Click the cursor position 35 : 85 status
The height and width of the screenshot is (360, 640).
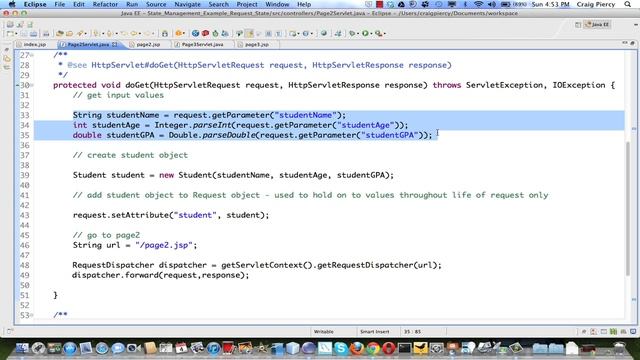[x=412, y=332]
